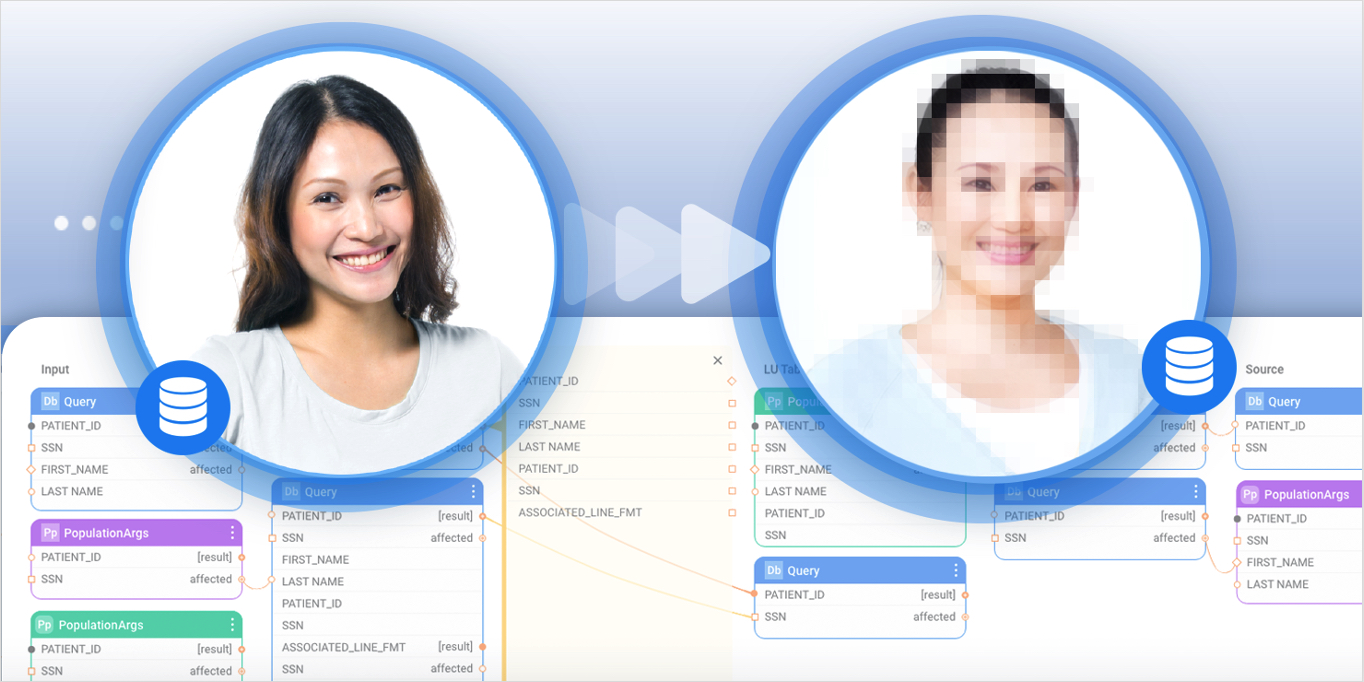Viewport: 1364px width, 682px height.
Task: Click the orange output port of ASSOCIATED_LINE_FMT [result]
Action: (483, 647)
